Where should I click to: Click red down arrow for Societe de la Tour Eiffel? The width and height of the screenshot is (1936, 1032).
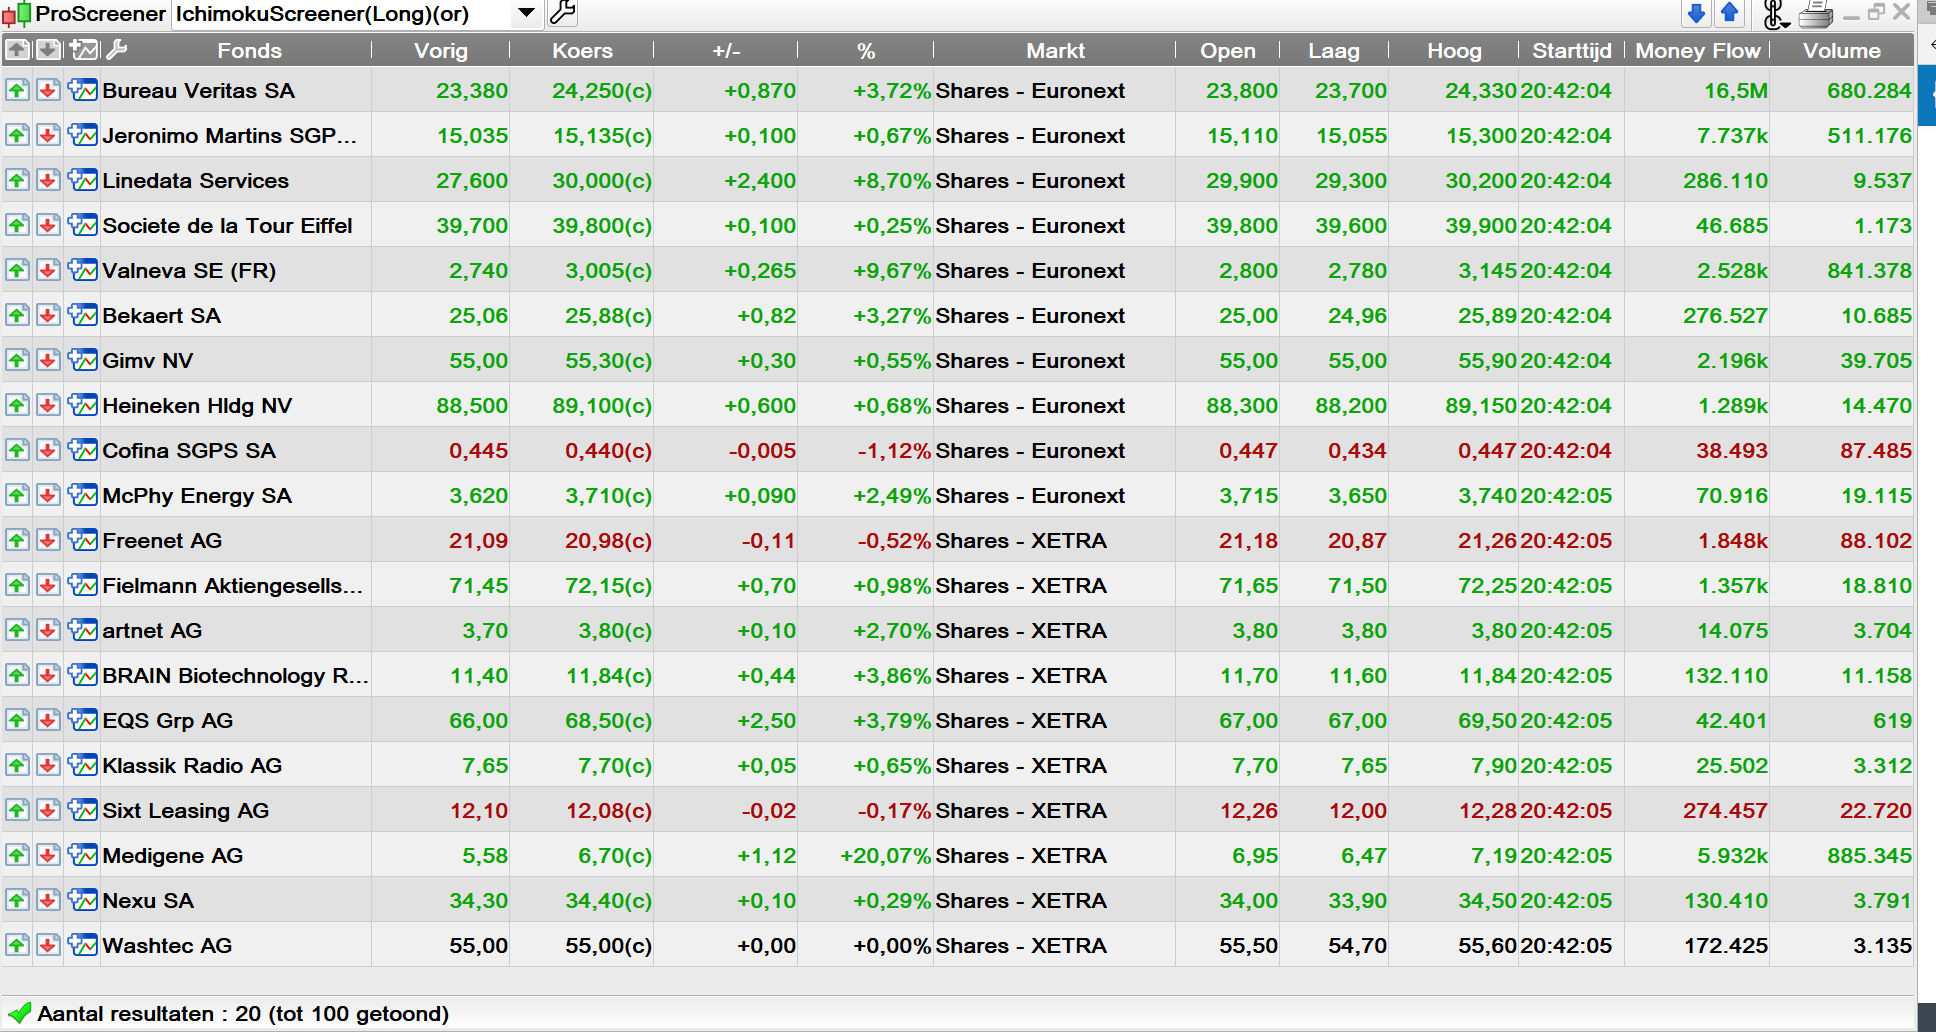coord(48,225)
